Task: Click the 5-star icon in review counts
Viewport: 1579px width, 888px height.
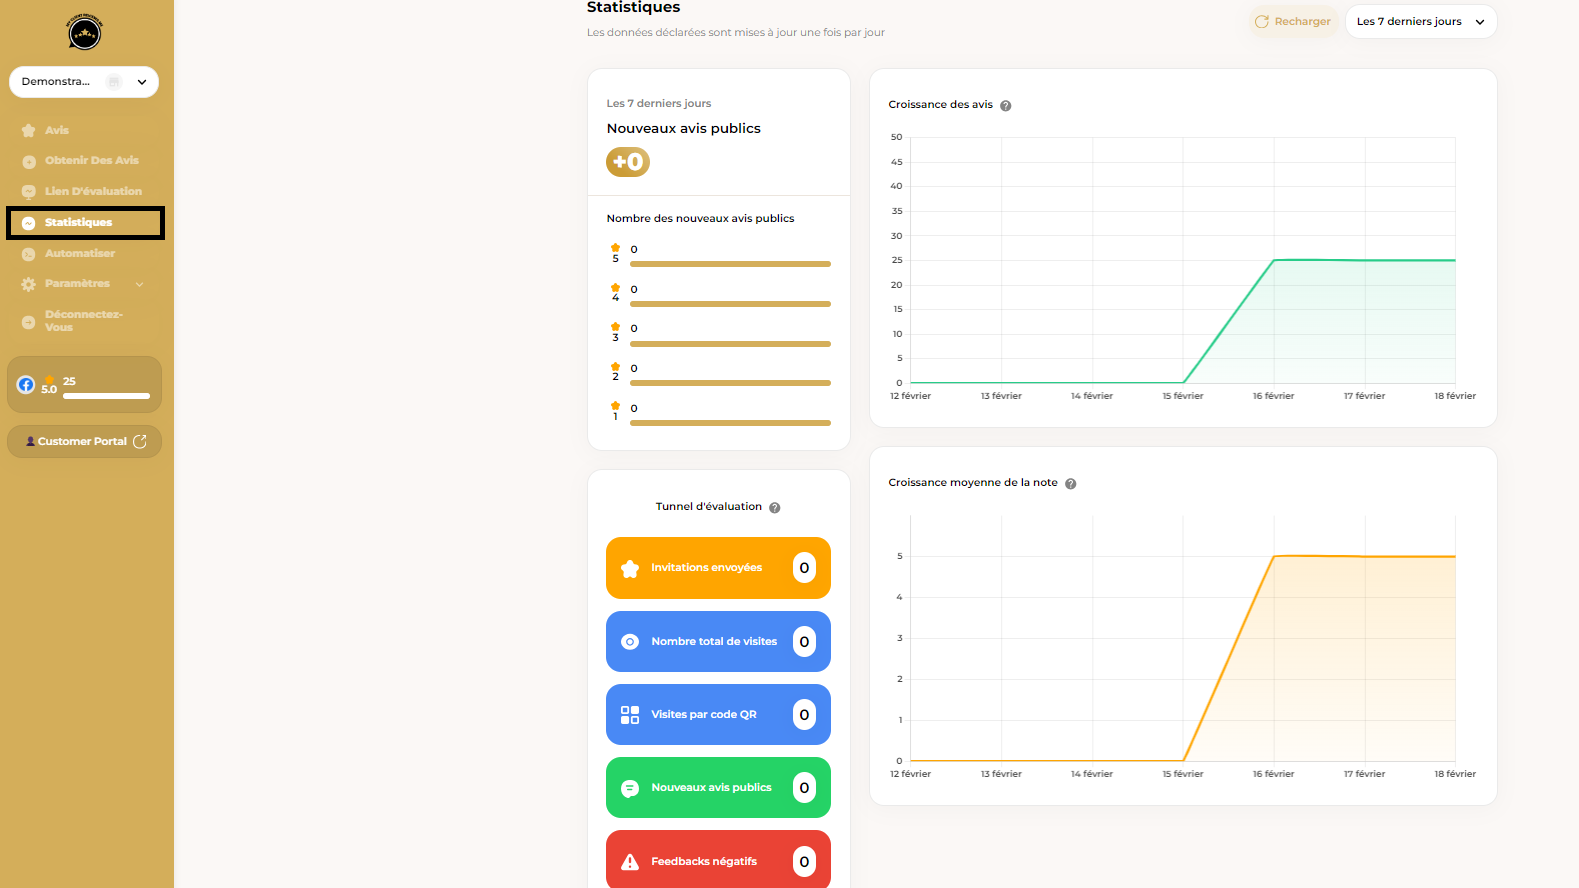Action: point(615,248)
